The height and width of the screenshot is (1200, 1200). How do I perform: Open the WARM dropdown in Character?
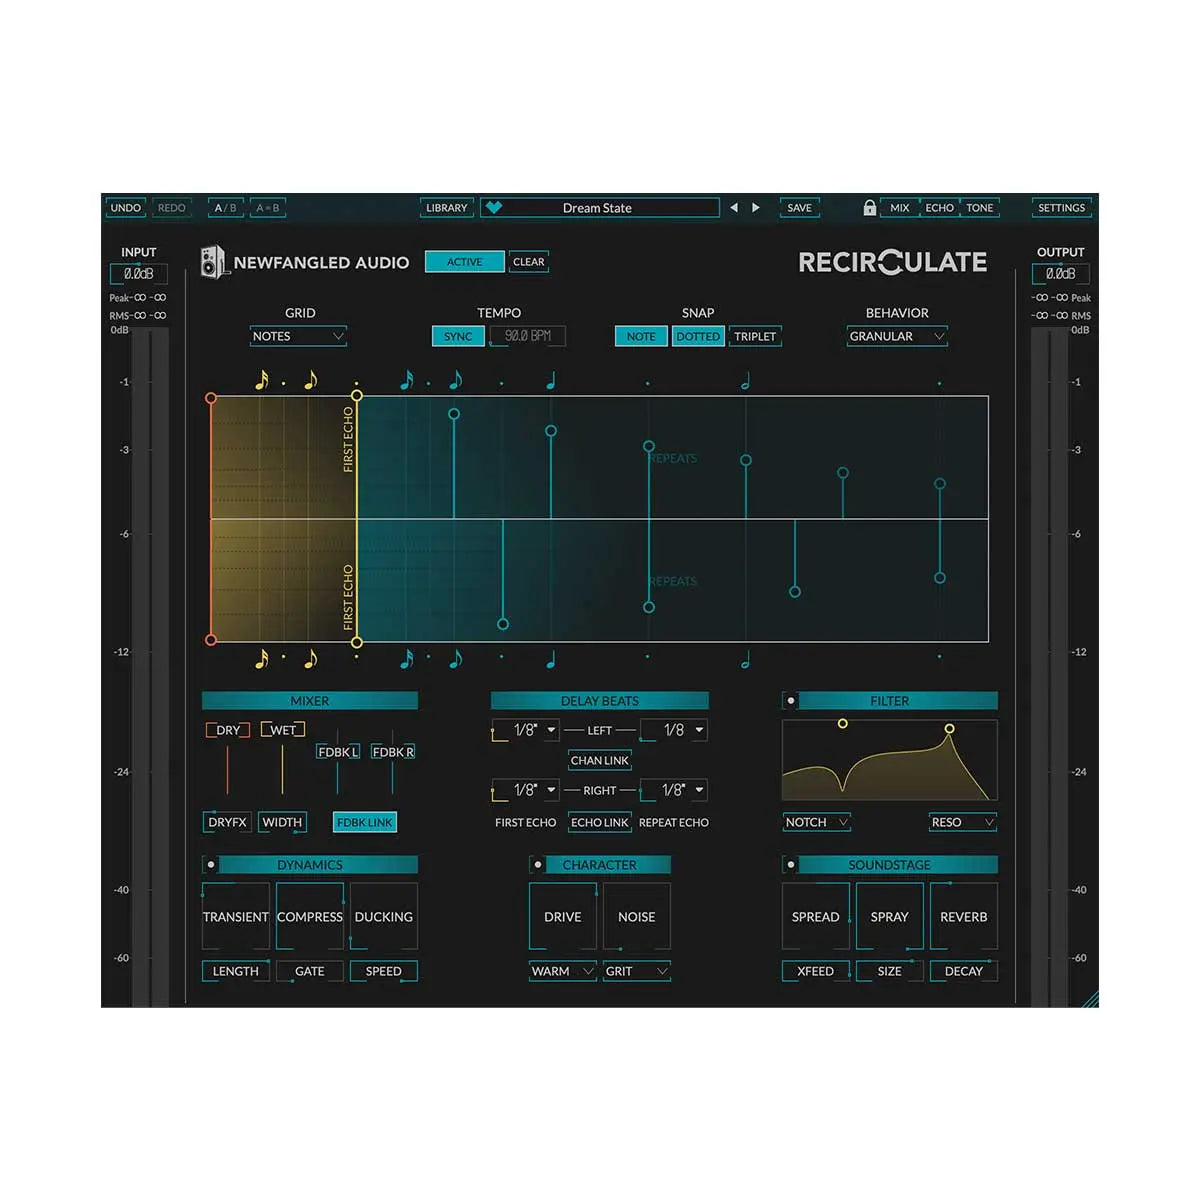click(x=561, y=971)
